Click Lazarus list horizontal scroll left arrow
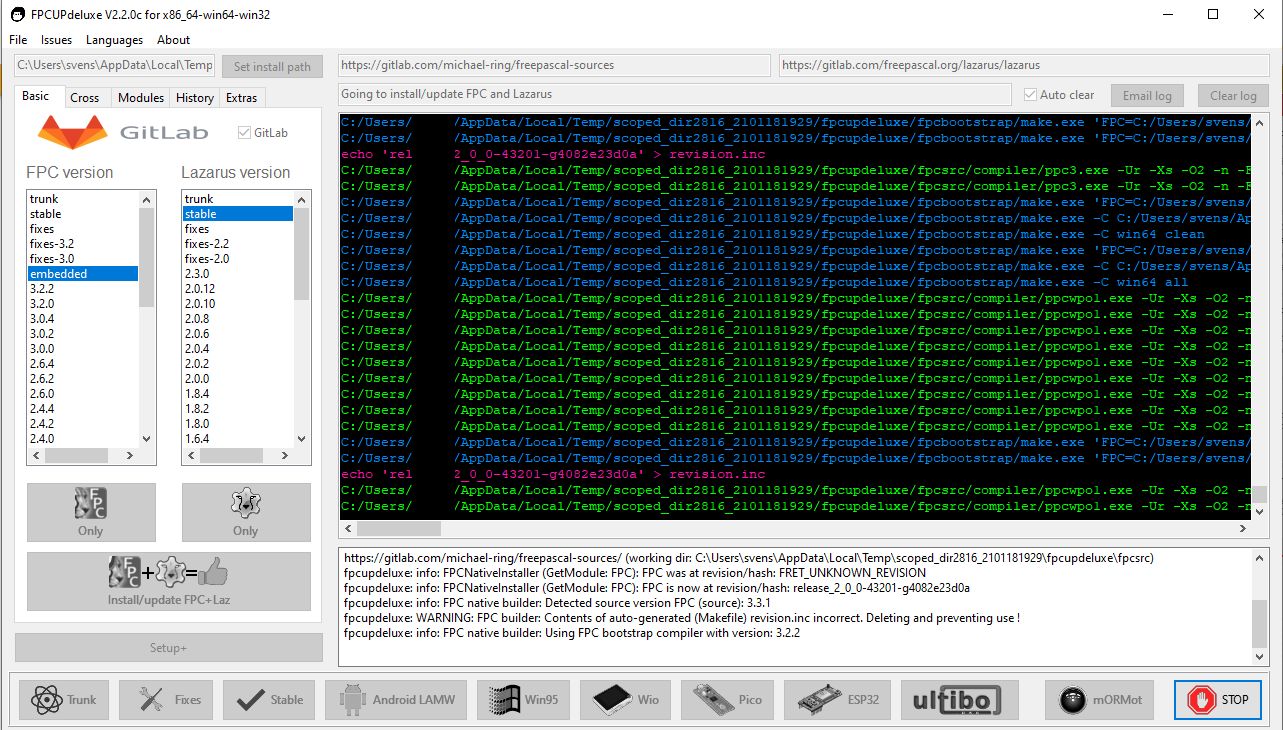The height and width of the screenshot is (730, 1283). pyautogui.click(x=191, y=456)
